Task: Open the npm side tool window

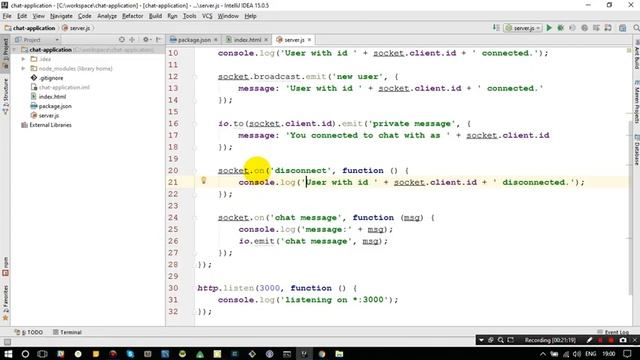Action: point(5,267)
